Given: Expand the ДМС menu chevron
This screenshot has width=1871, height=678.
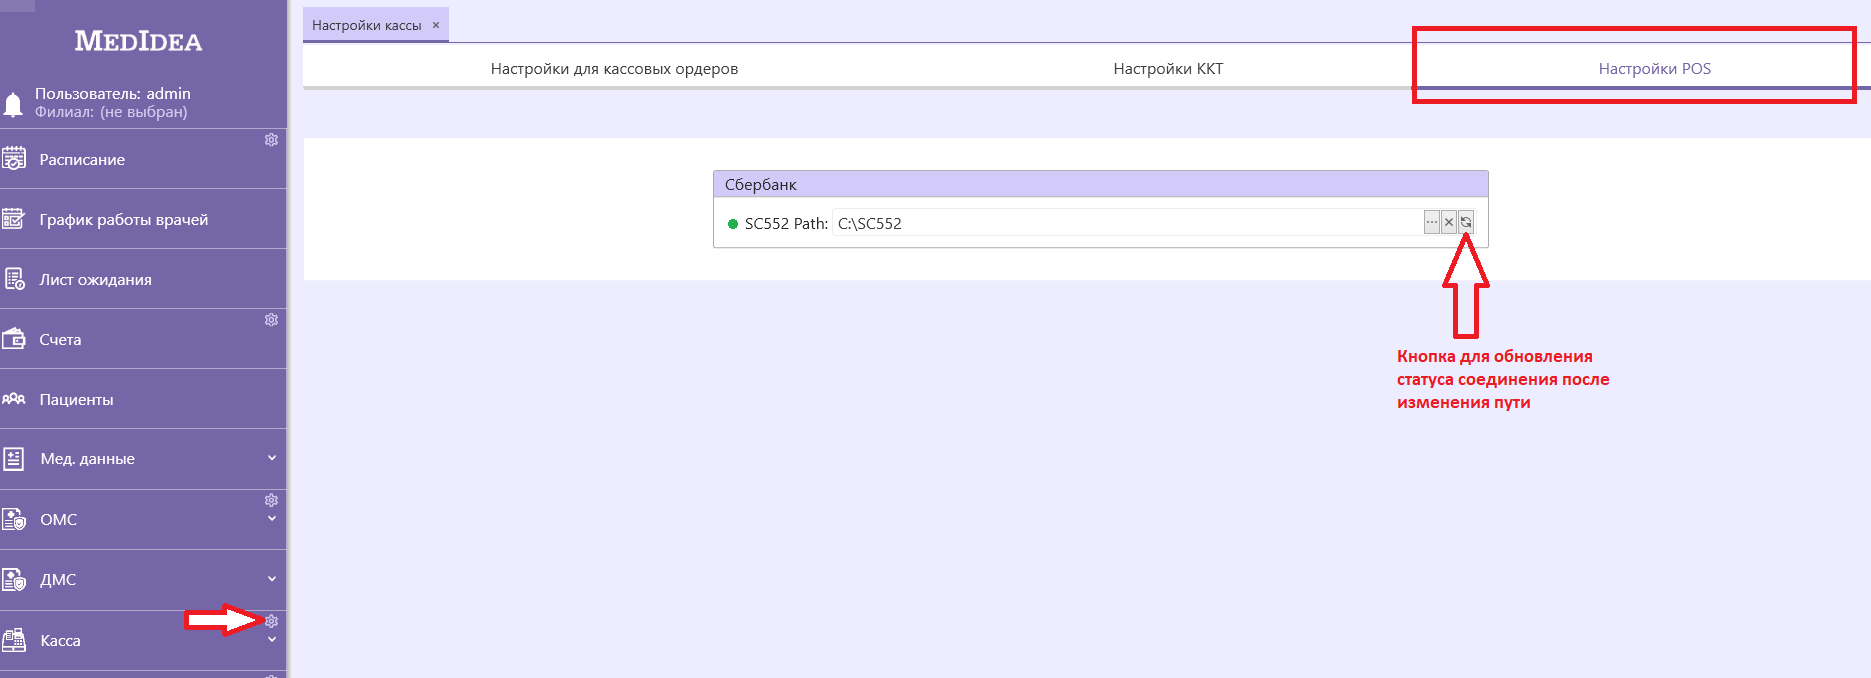Looking at the screenshot, I should click(272, 579).
